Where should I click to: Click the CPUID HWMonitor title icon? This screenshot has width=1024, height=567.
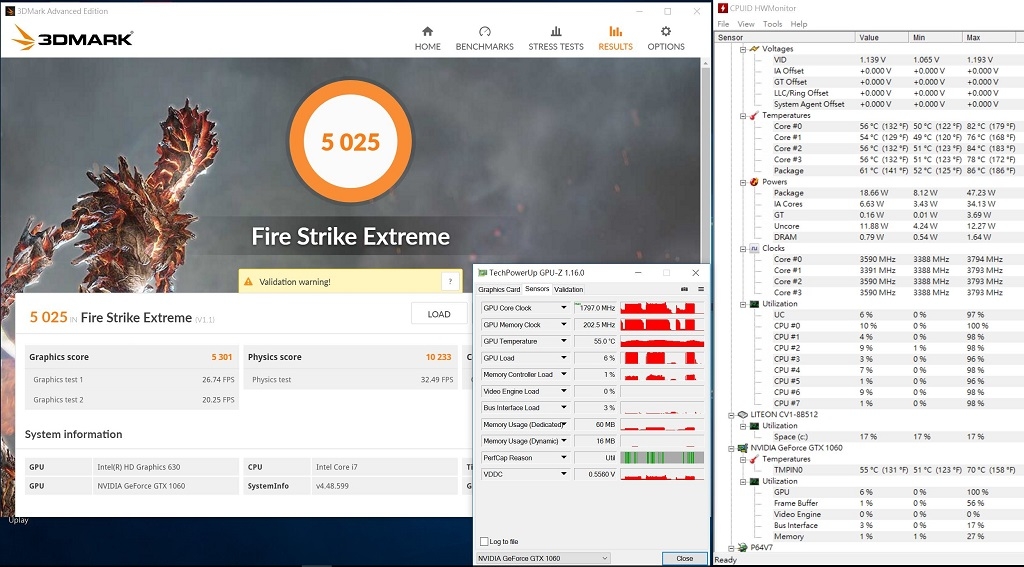tap(722, 8)
